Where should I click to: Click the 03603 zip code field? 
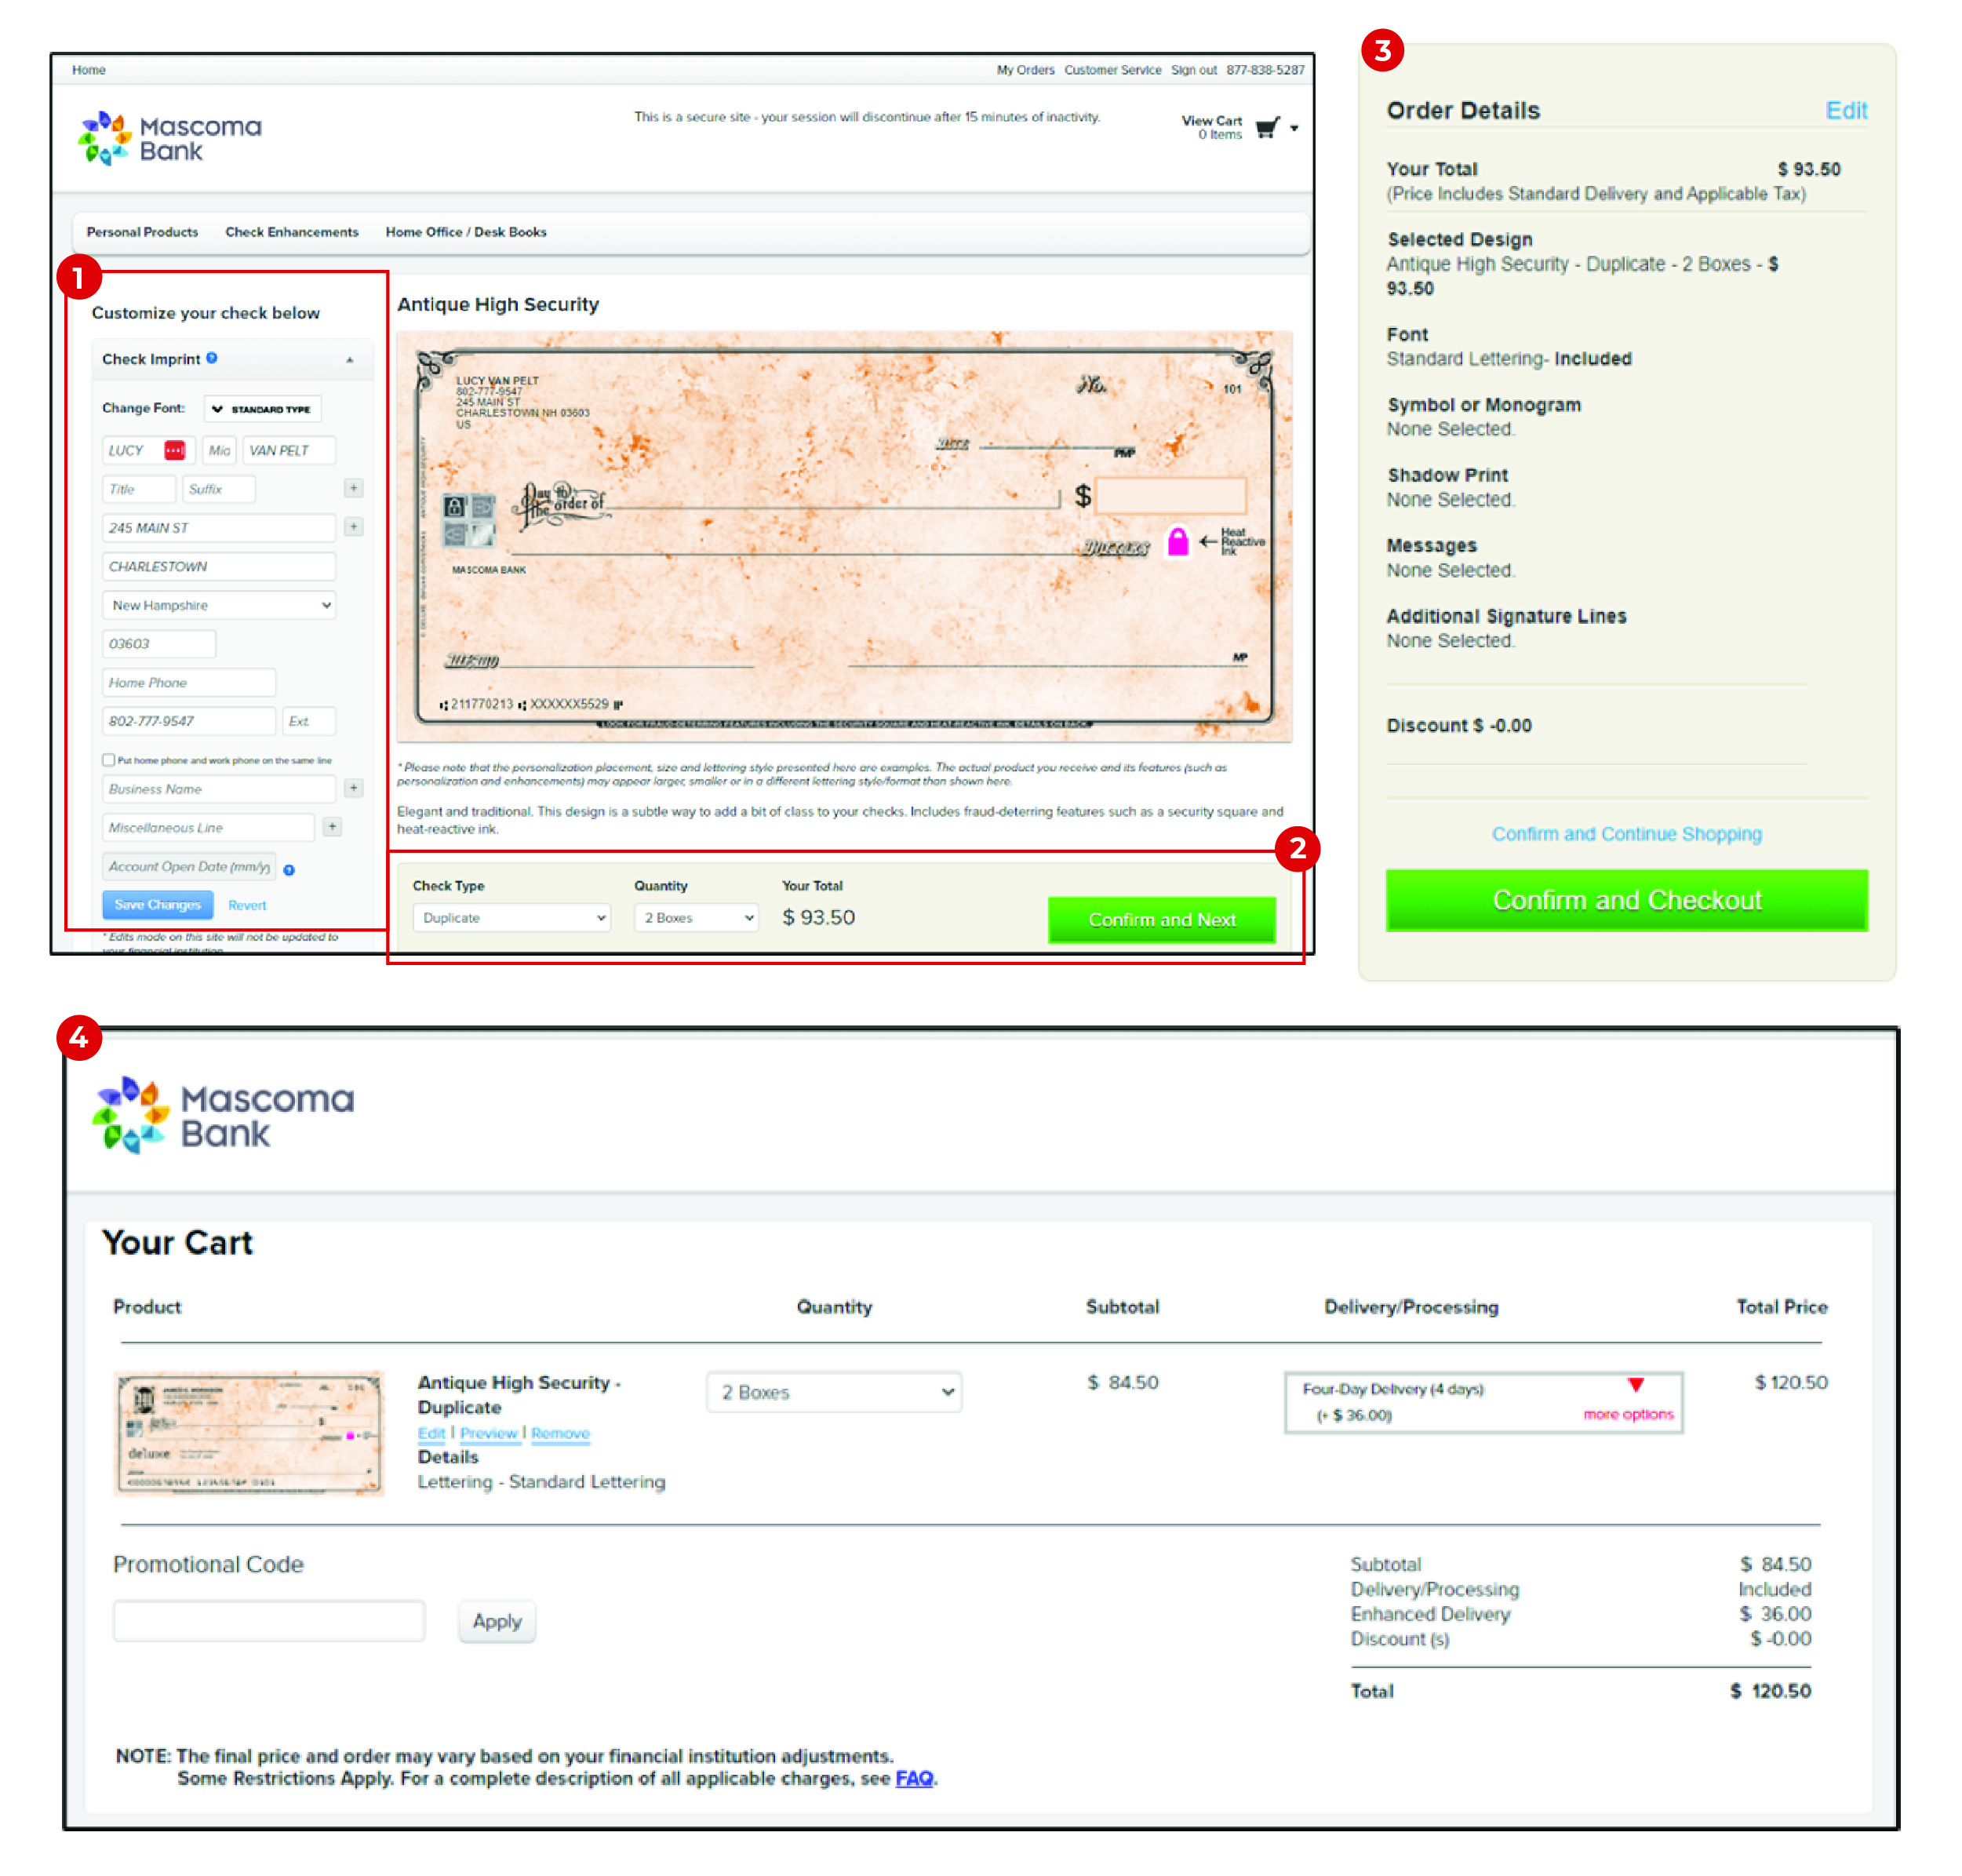[x=159, y=643]
